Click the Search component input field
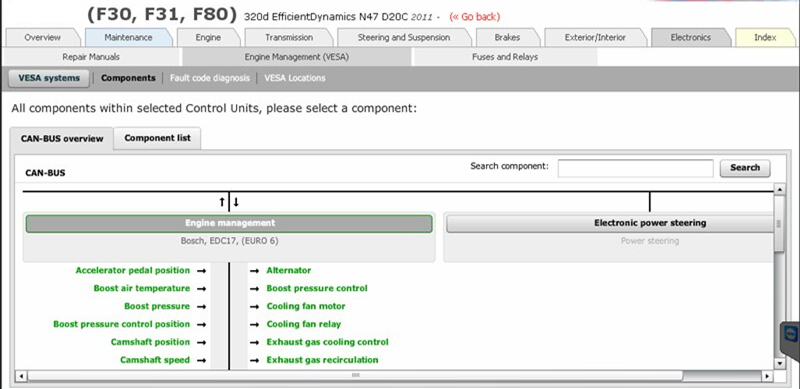 [635, 168]
